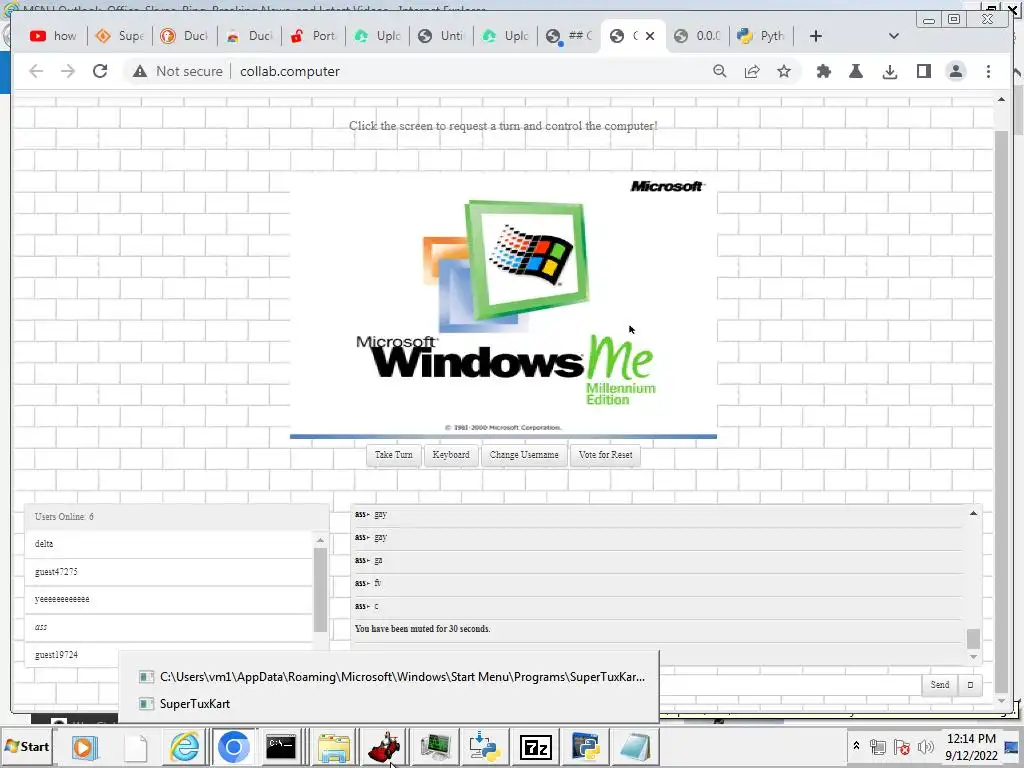Open the on-screen Keyboard button
The width and height of the screenshot is (1024, 768).
pos(451,455)
